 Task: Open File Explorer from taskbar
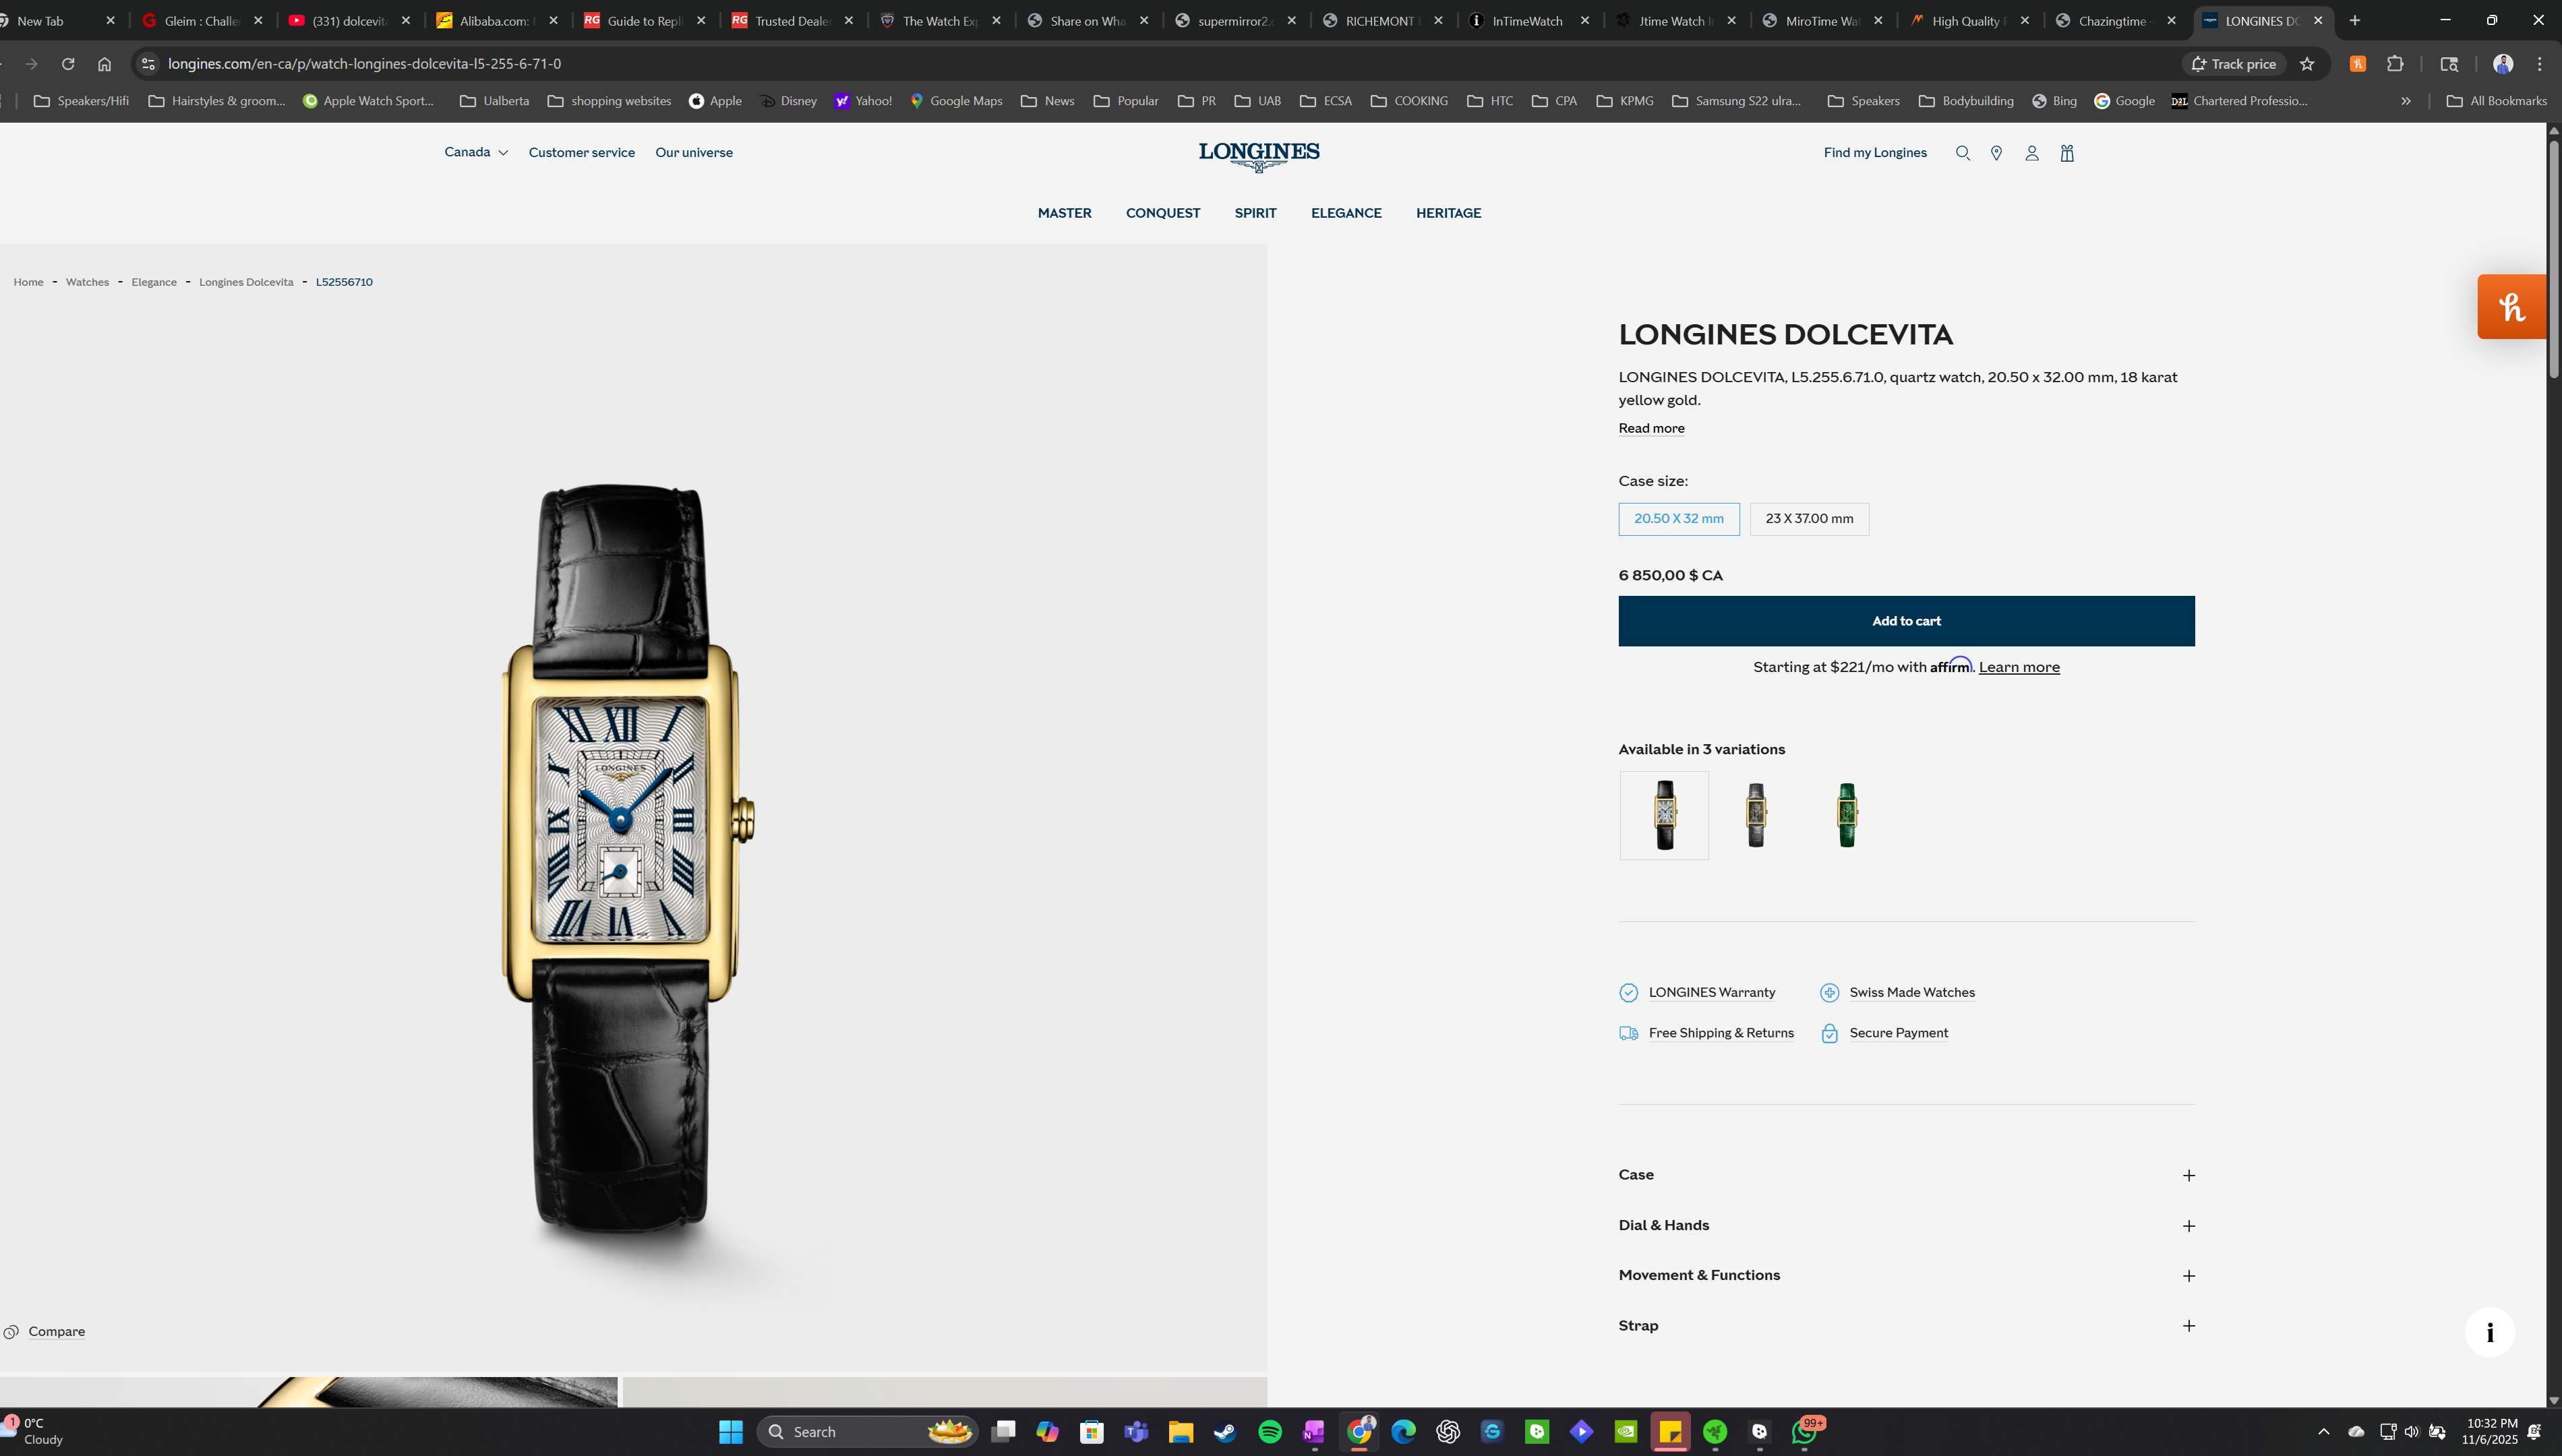coord(1181,1432)
